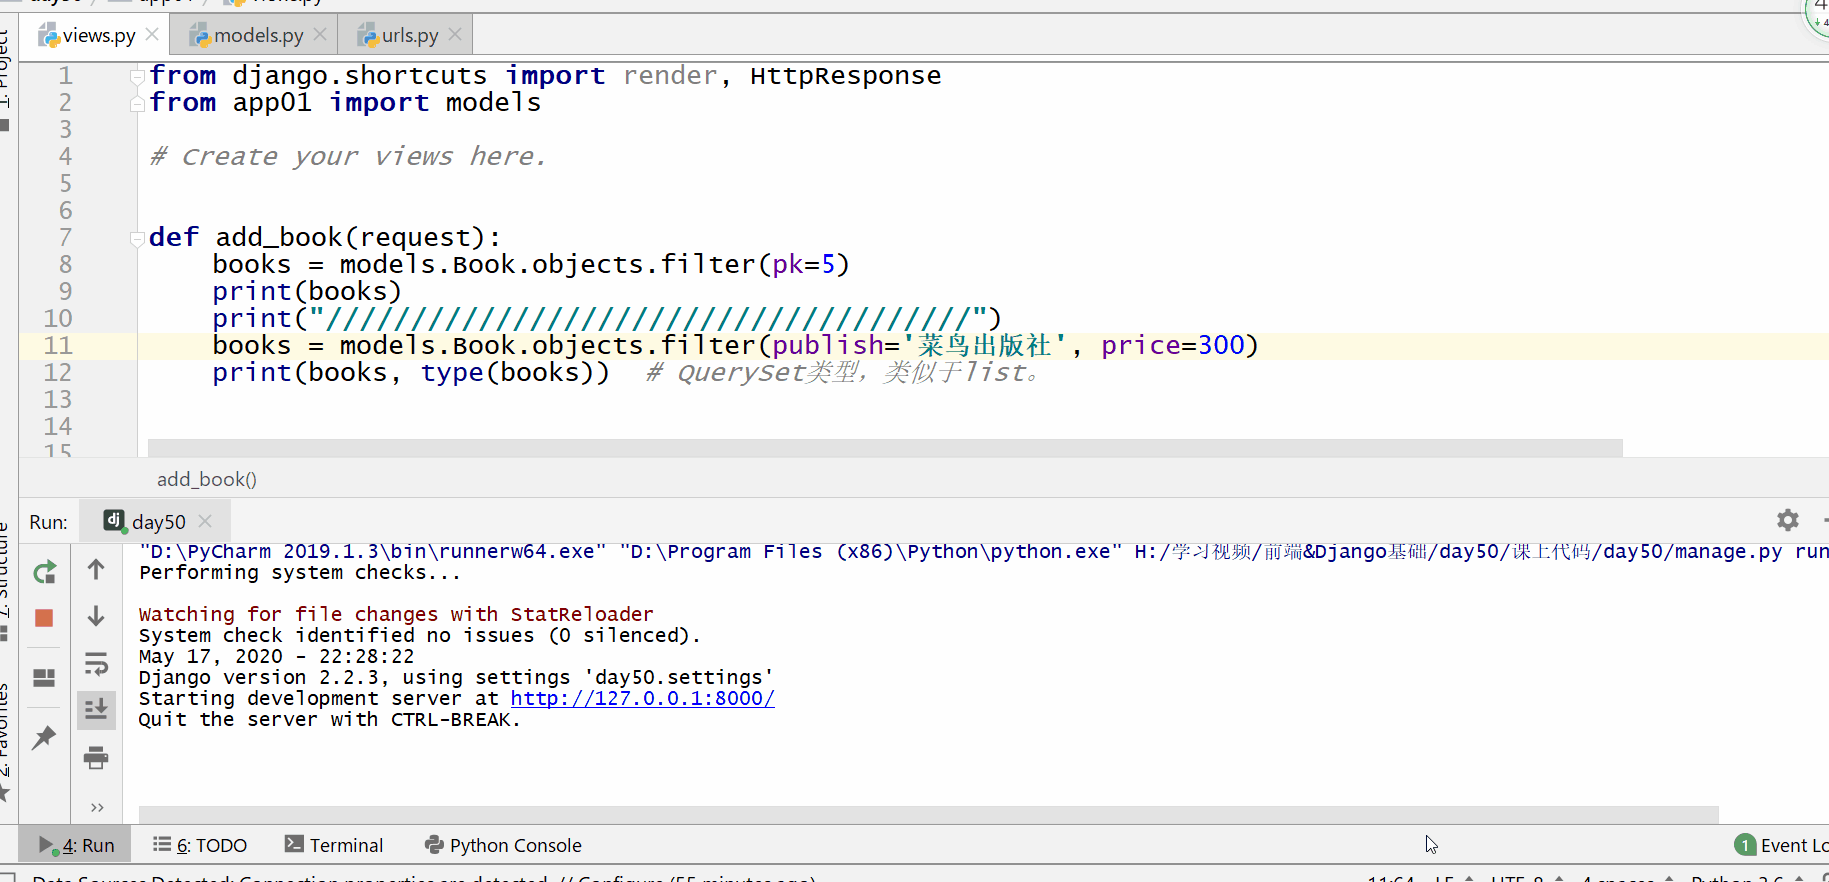Toggle scroll to end of console
1829x882 pixels.
pyautogui.click(x=96, y=710)
